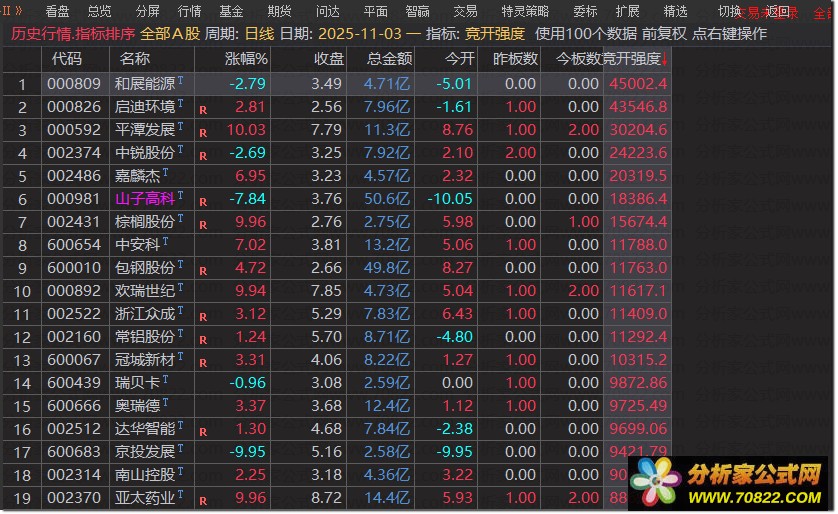Click the R marker beside 启迪环境
Viewport: 838px width, 514px height.
(x=203, y=110)
